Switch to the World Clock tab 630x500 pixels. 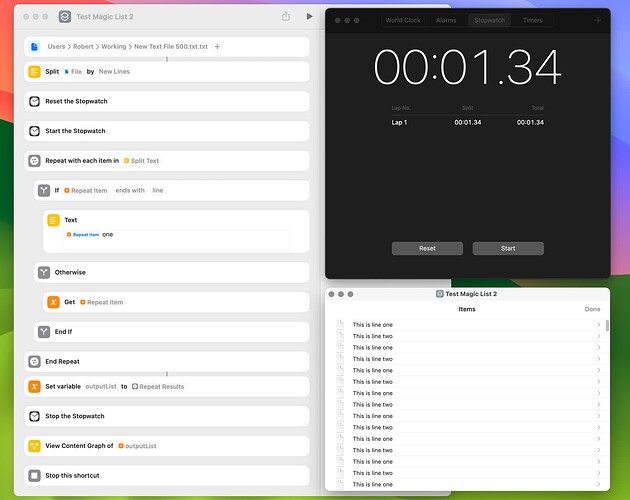click(x=403, y=20)
